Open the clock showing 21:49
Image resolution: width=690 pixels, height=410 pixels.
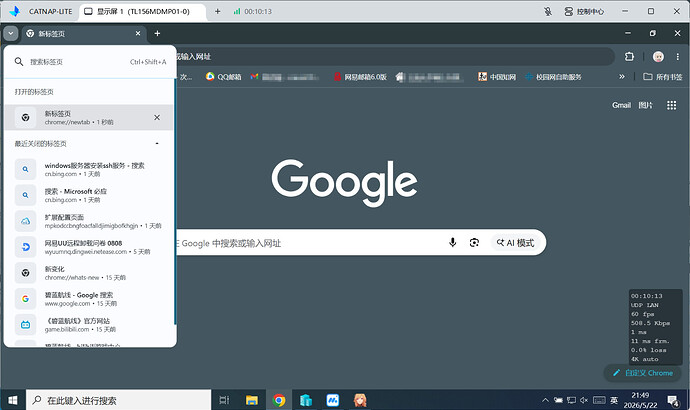coord(640,400)
